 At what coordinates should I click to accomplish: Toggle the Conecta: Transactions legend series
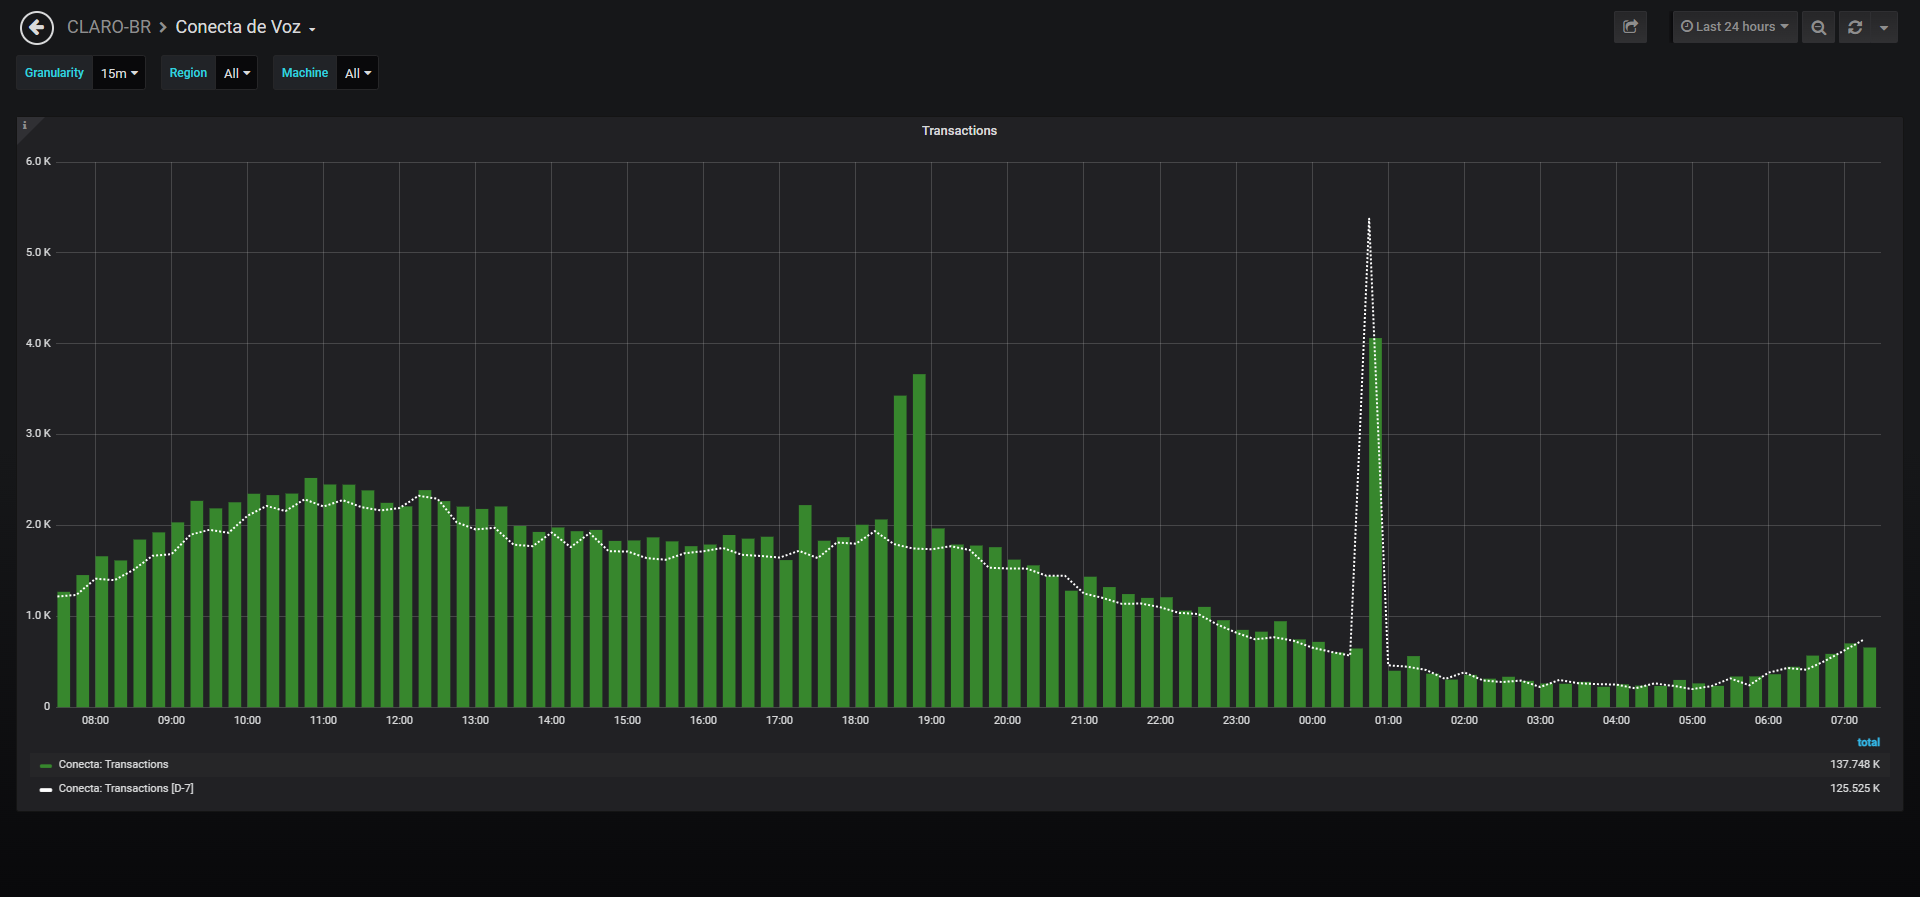(113, 765)
